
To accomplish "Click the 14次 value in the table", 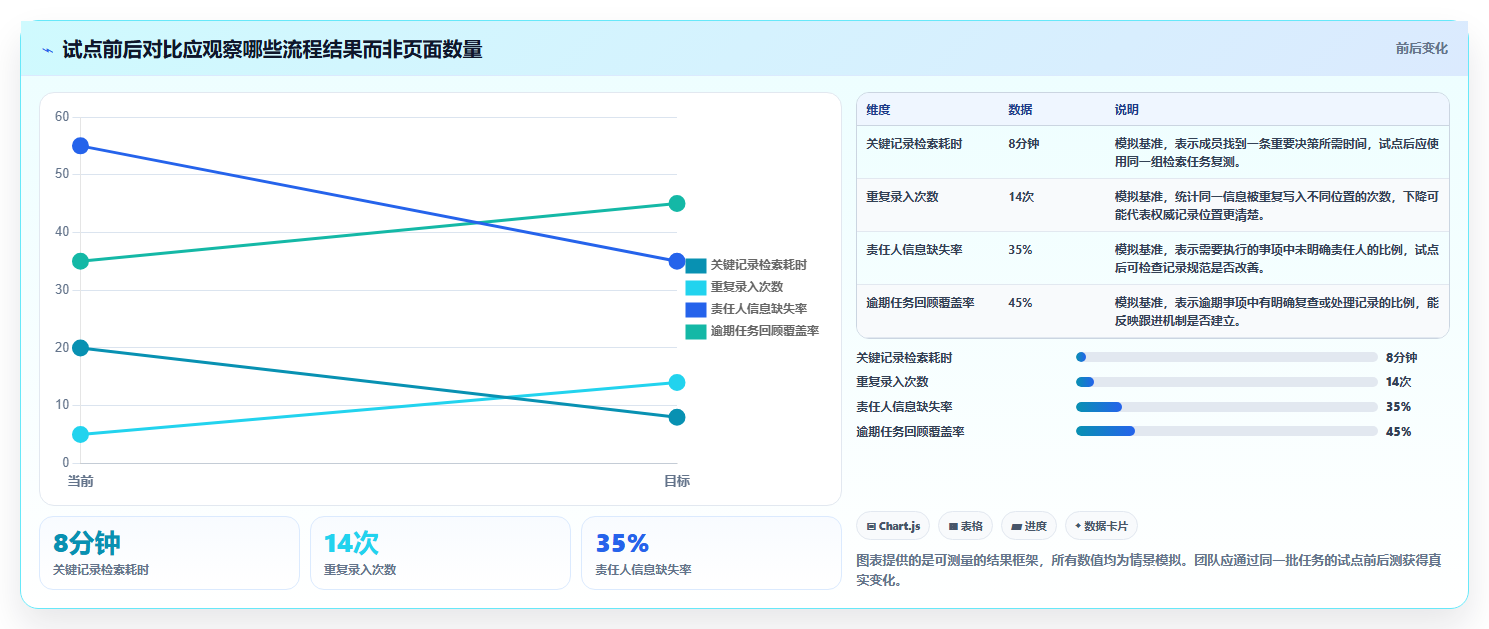I will pos(1021,197).
